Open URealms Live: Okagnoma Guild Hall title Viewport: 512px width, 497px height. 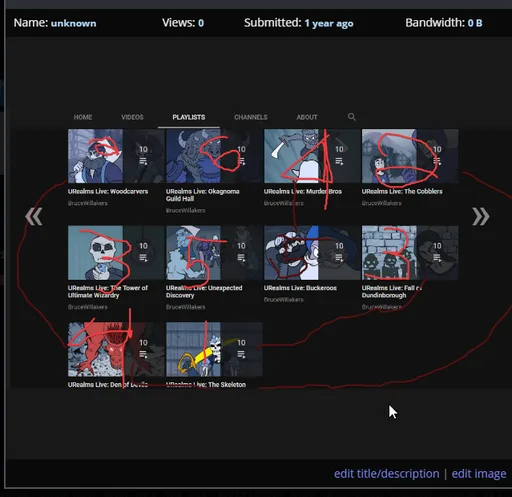[x=203, y=195]
